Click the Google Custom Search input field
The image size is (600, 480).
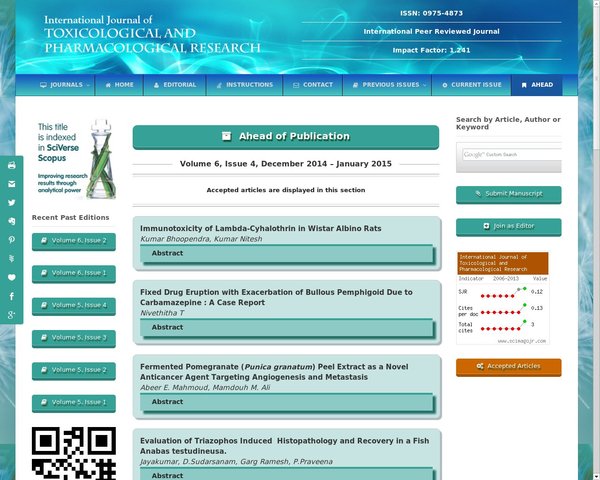pyautogui.click(x=512, y=154)
